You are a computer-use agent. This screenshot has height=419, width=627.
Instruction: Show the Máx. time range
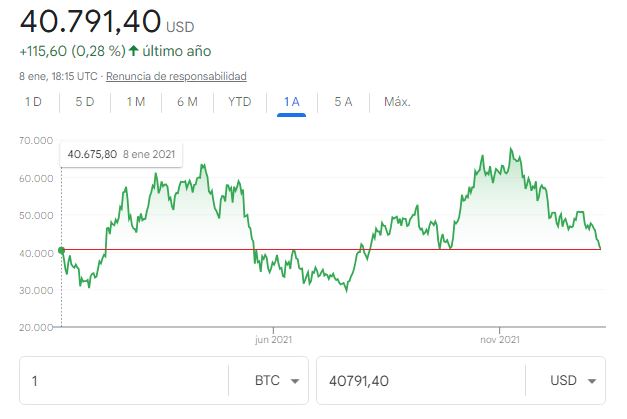(397, 102)
